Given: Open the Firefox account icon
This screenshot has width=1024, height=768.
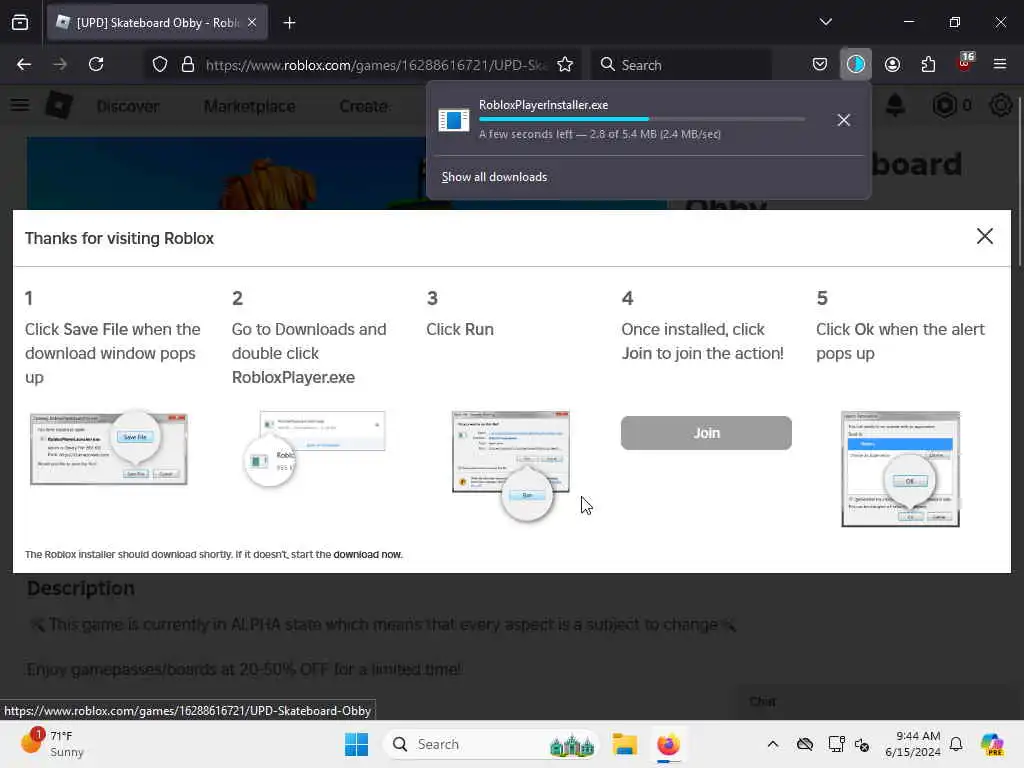Looking at the screenshot, I should 892,64.
